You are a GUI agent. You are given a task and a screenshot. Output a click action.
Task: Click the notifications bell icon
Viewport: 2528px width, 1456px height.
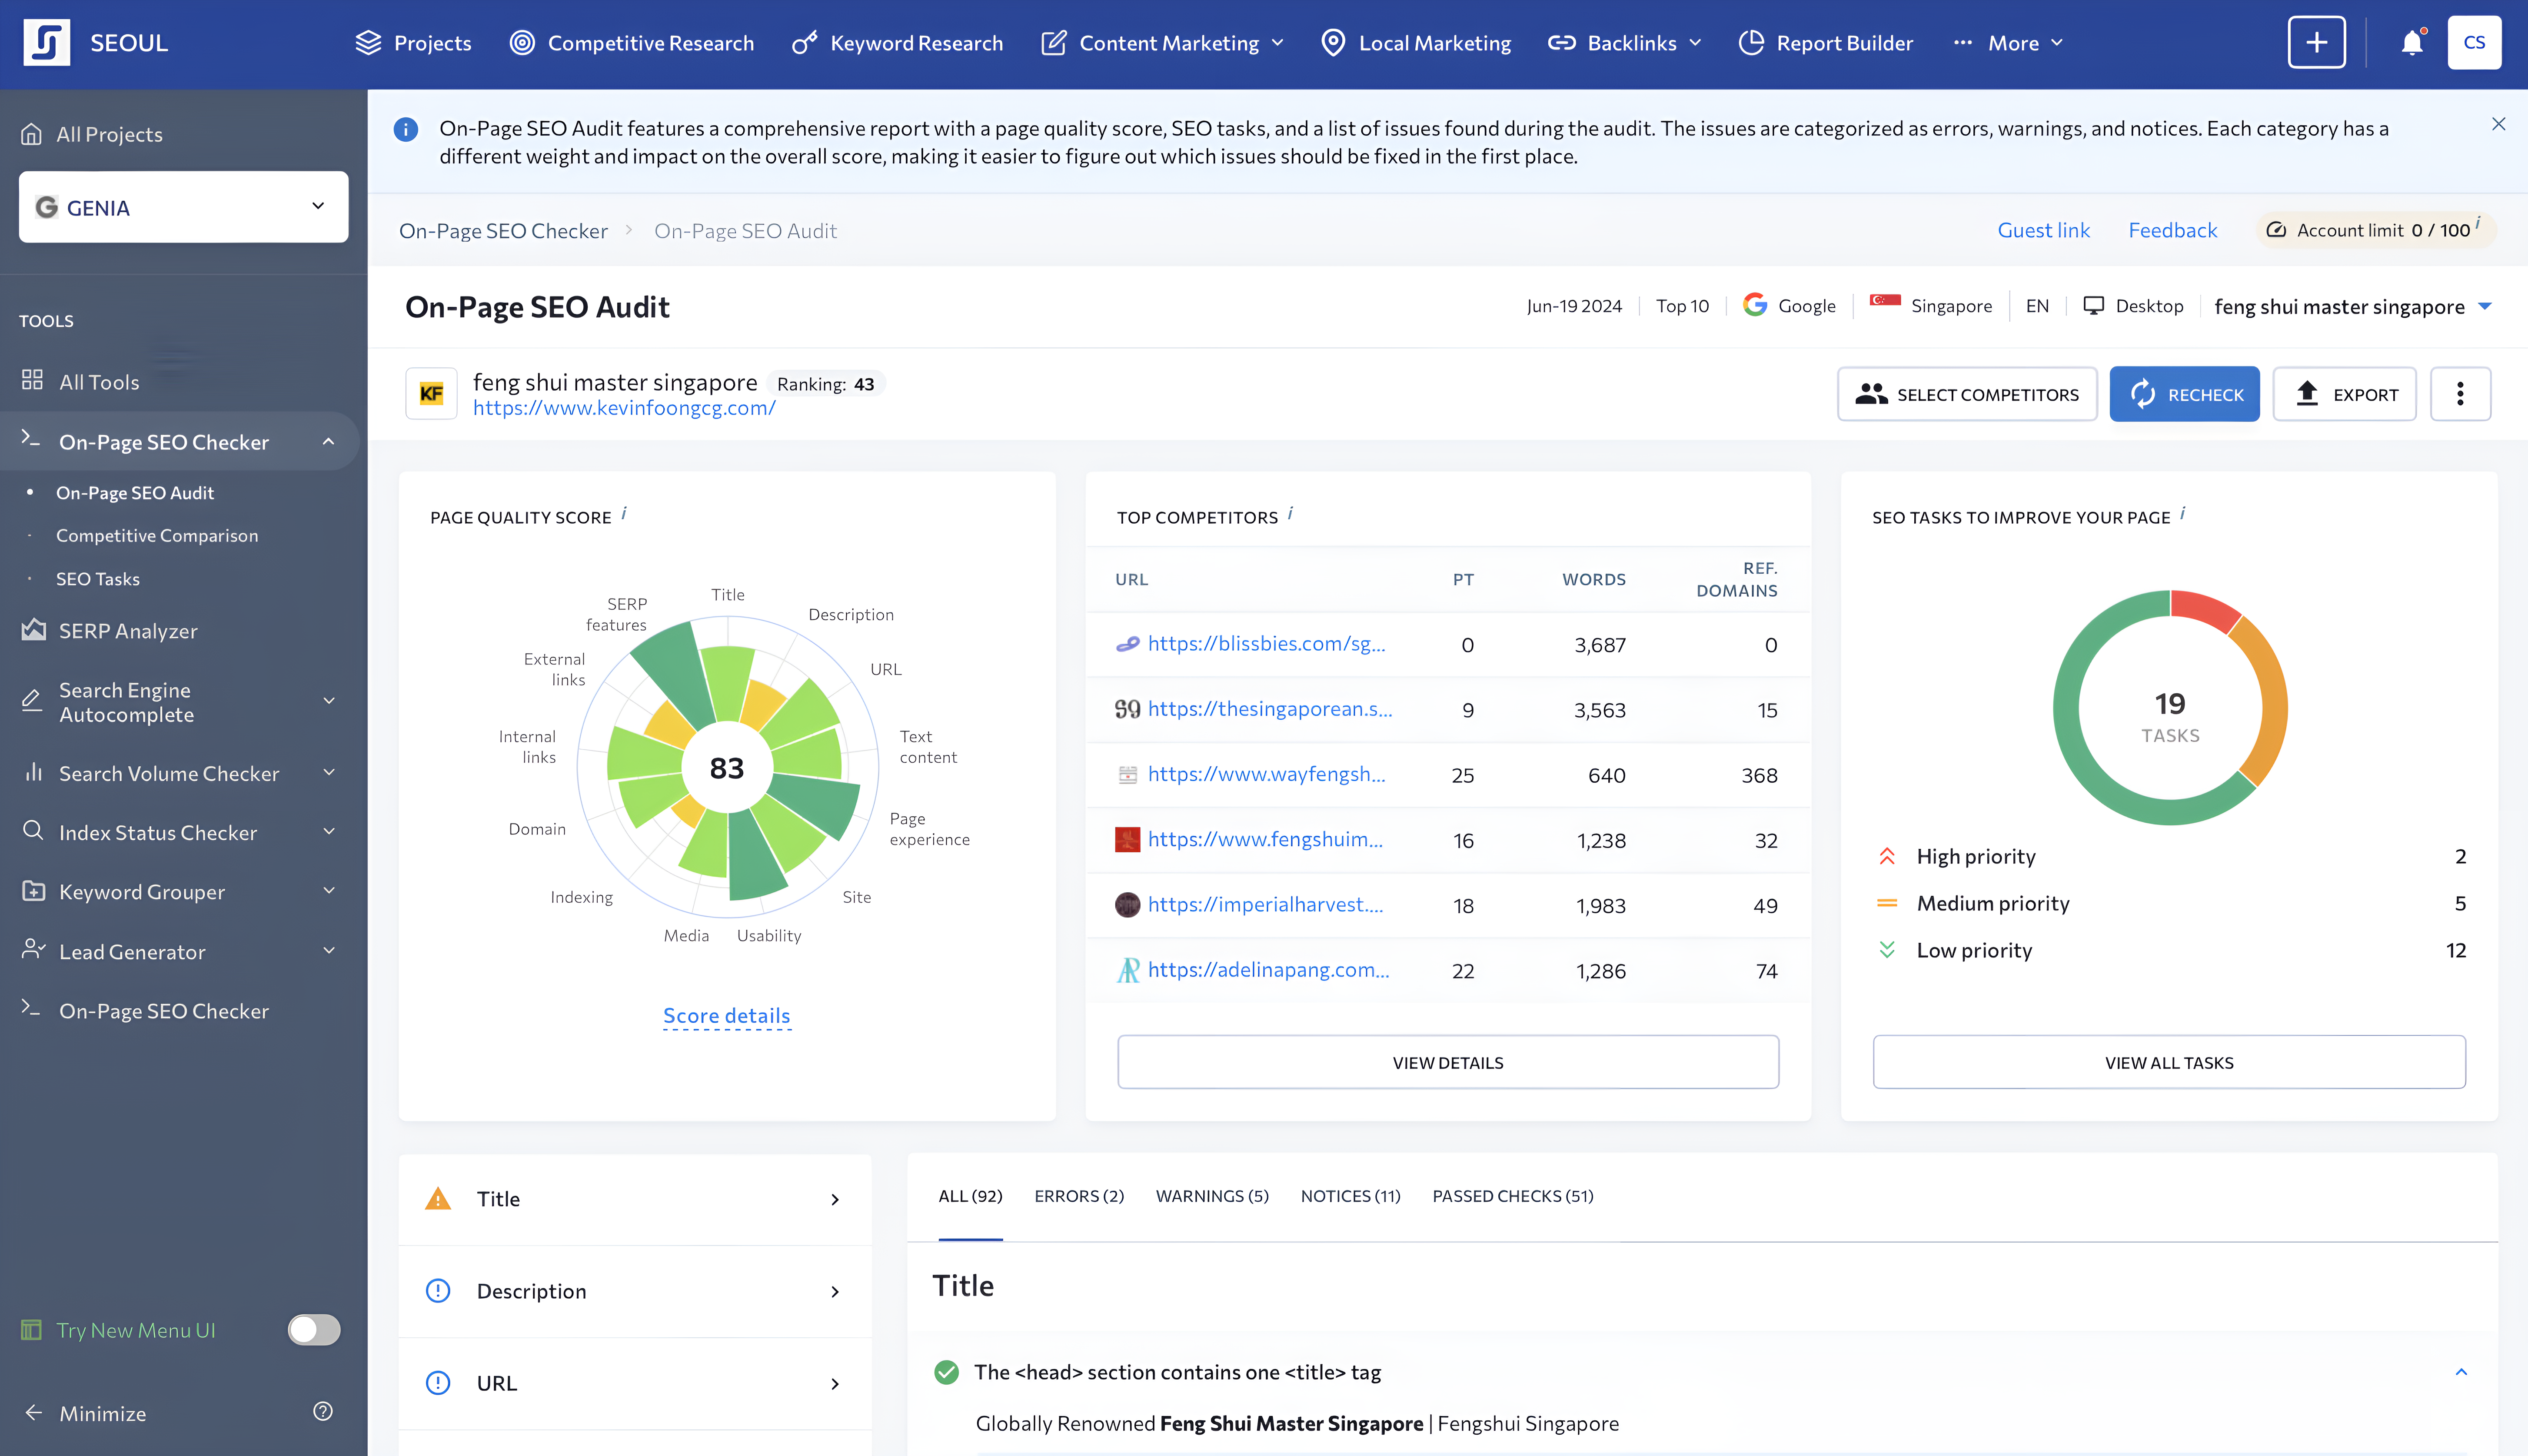click(2411, 43)
